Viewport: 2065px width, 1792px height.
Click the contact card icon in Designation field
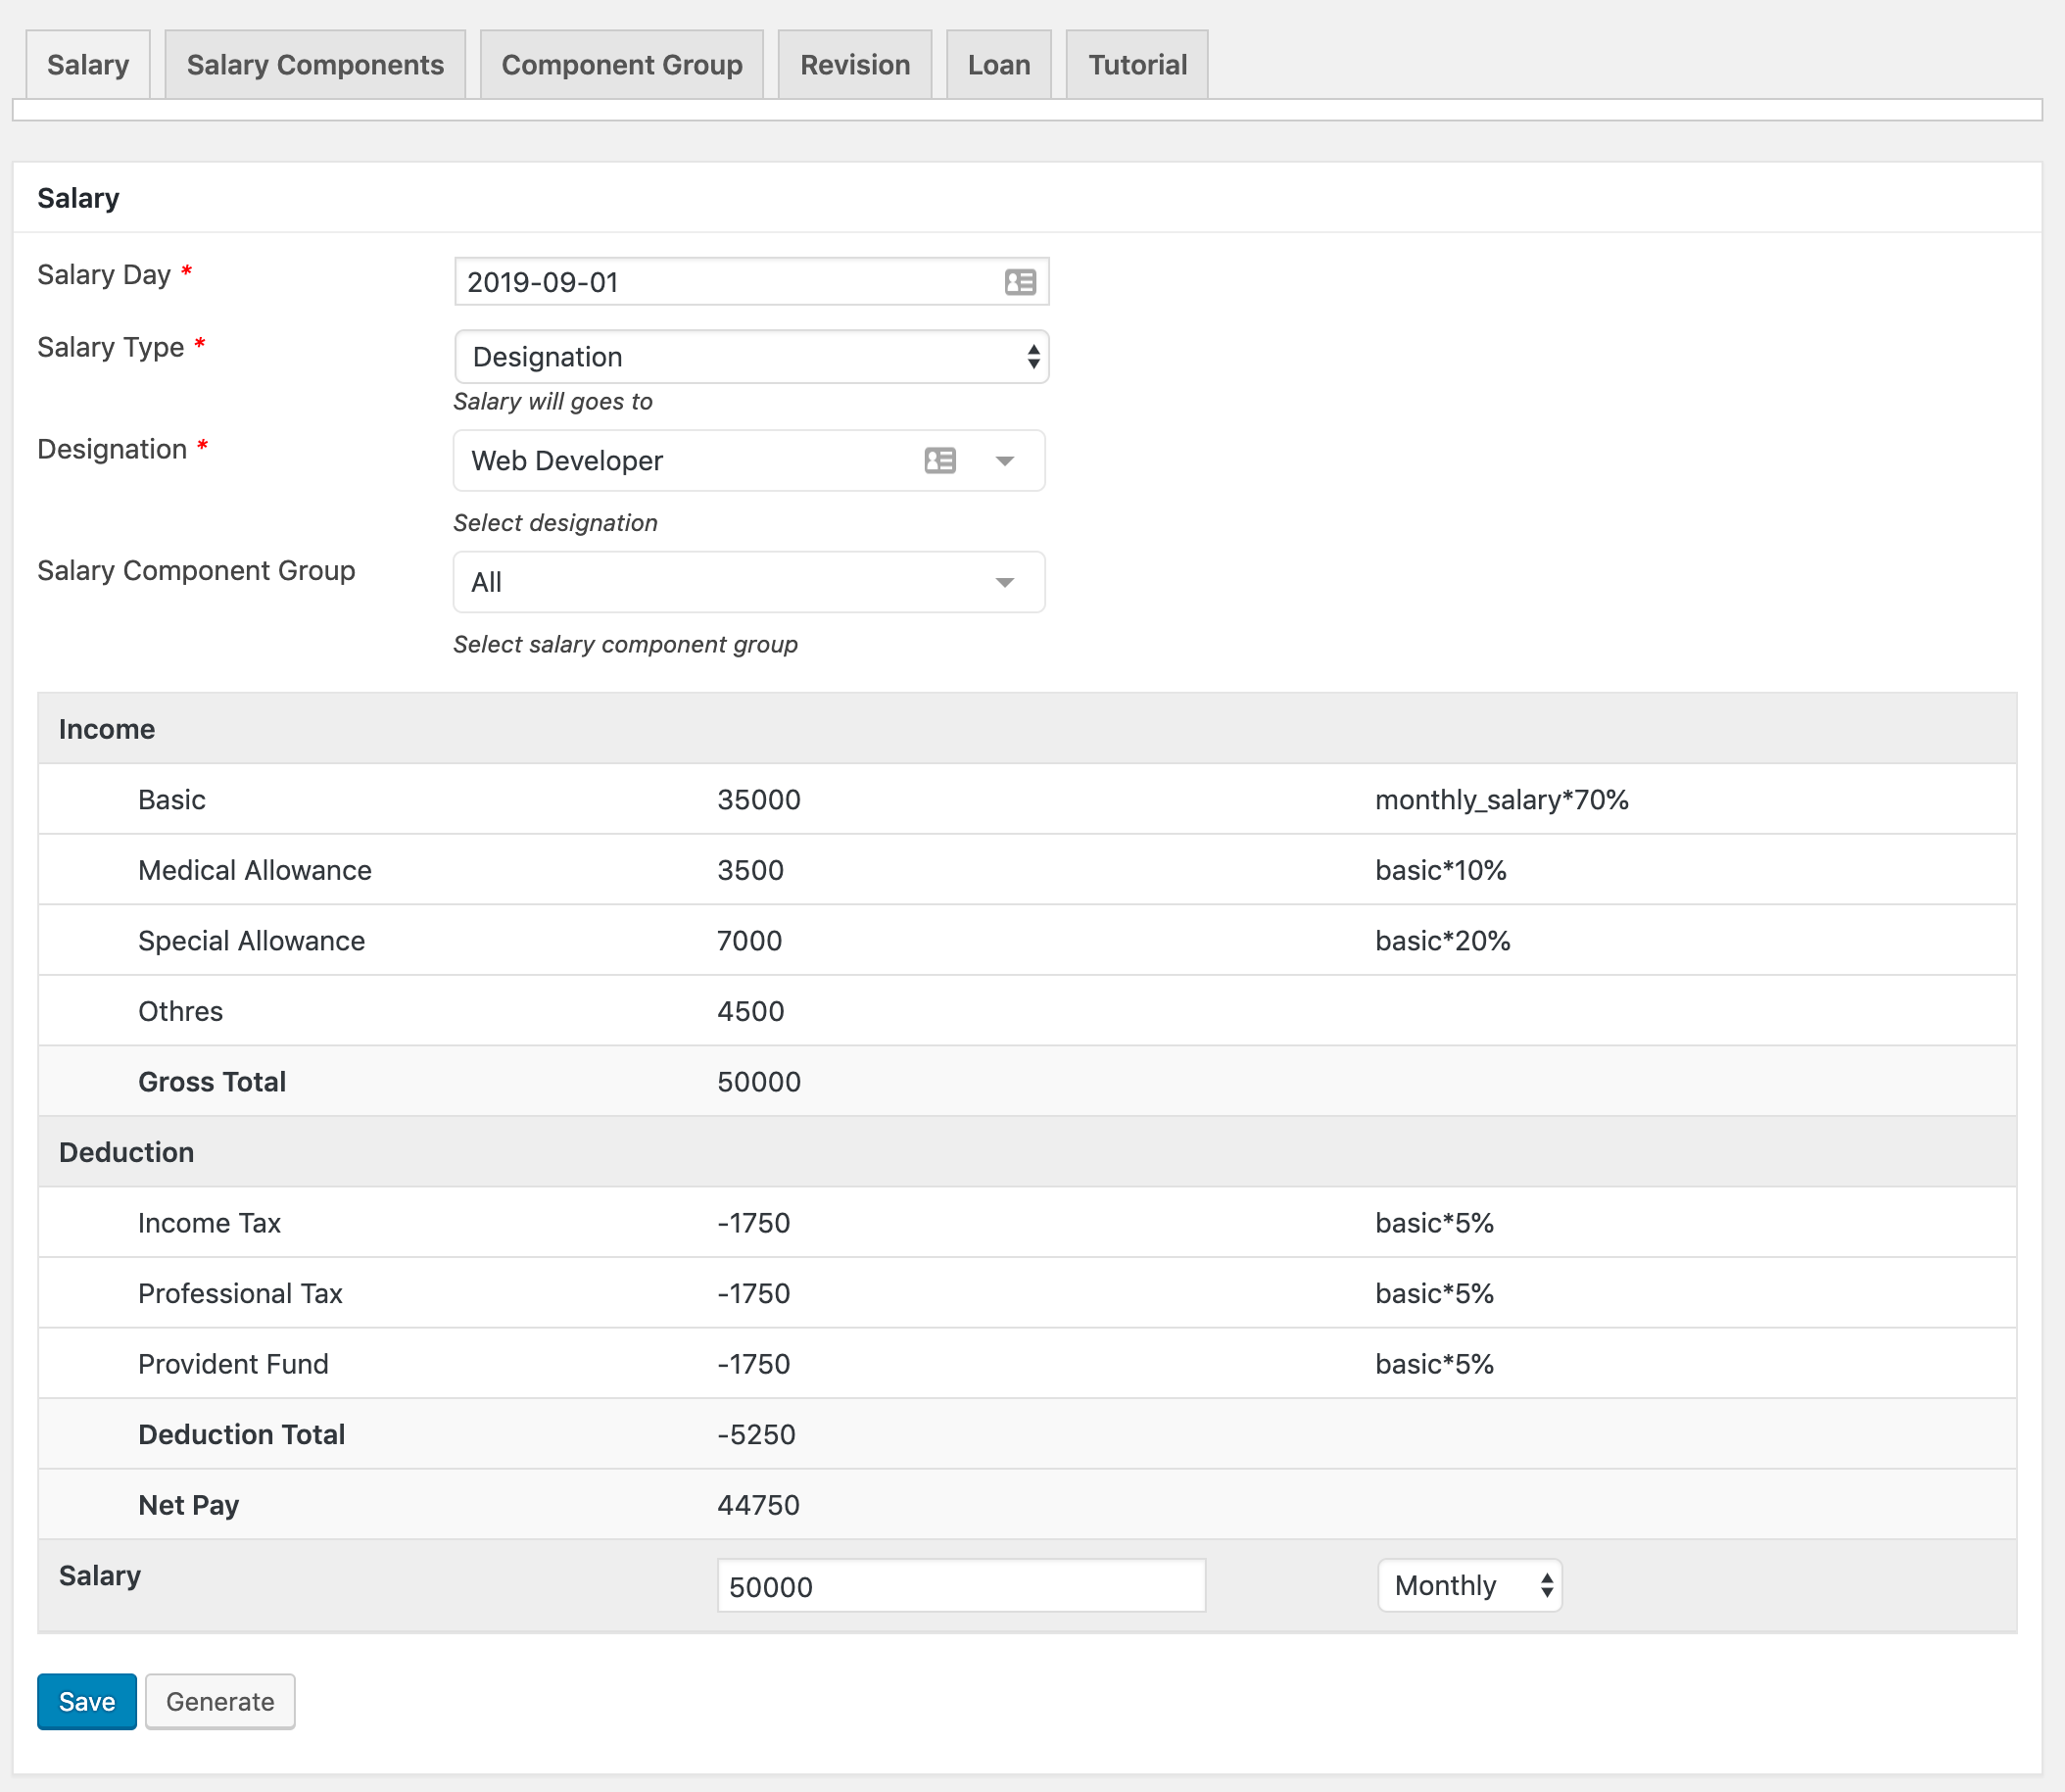939,460
